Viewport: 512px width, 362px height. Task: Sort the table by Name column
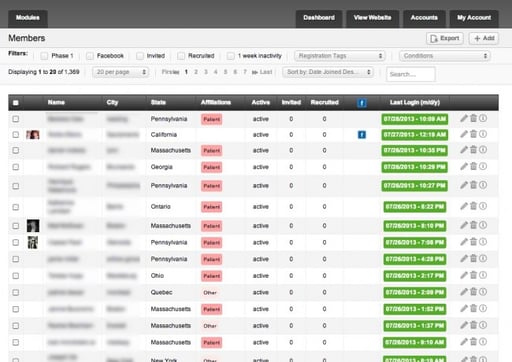56,102
